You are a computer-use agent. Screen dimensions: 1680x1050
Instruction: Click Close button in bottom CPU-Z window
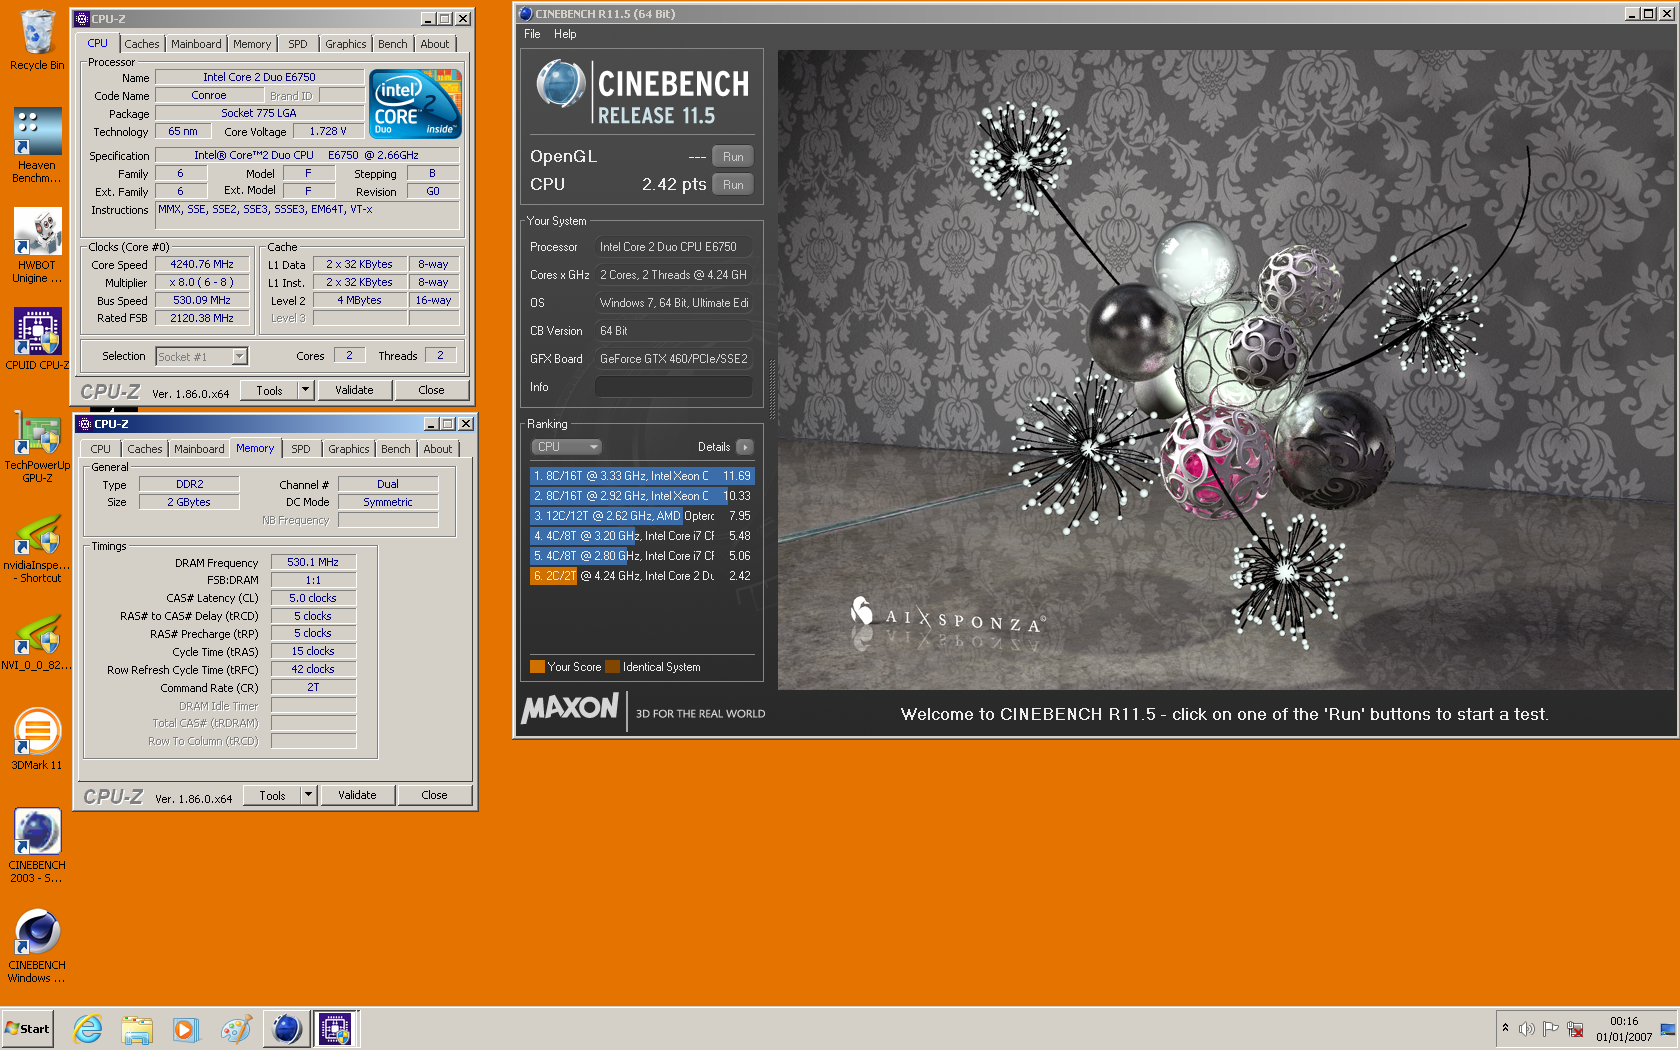[434, 795]
